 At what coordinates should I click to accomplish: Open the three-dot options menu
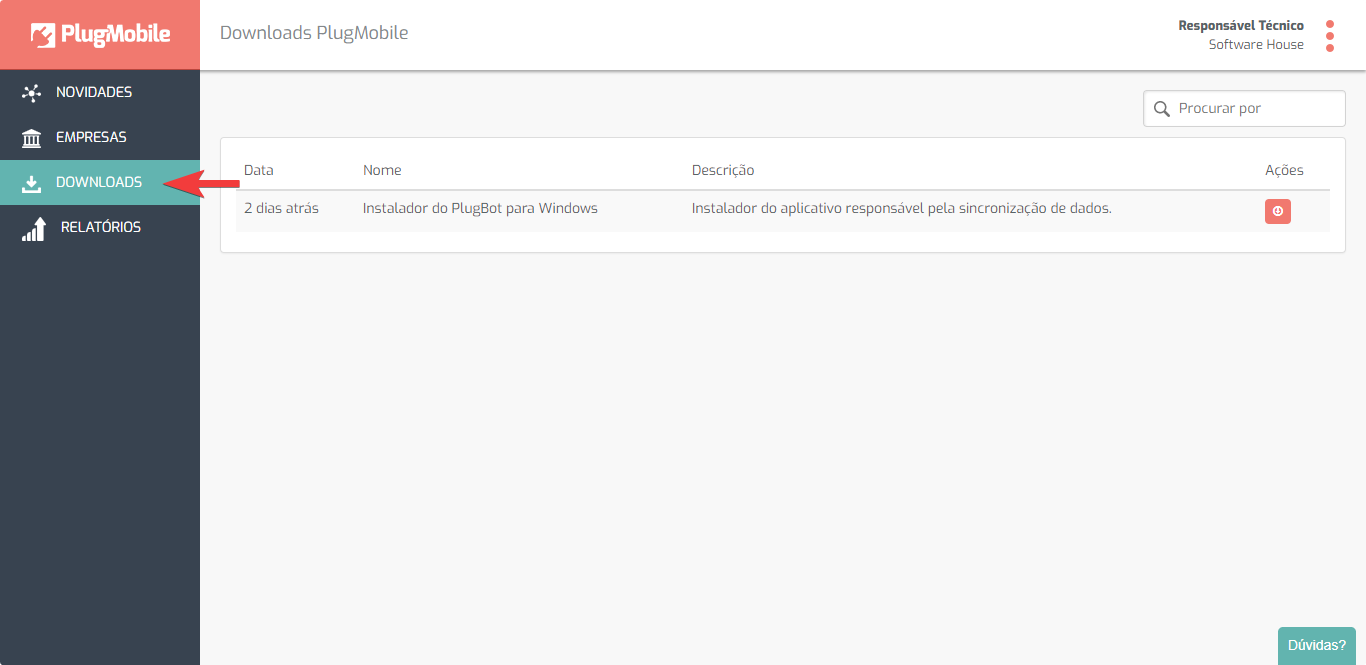1330,36
